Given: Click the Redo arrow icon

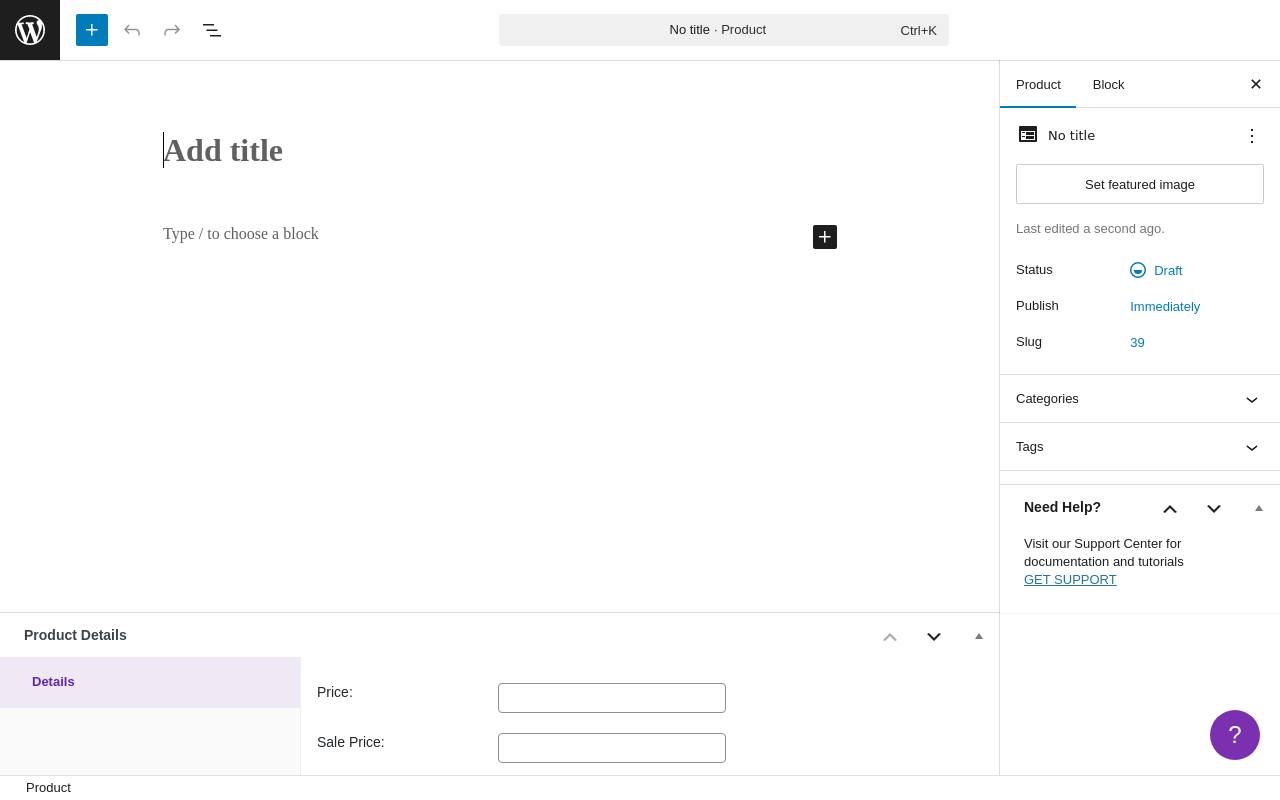Looking at the screenshot, I should pos(172,30).
